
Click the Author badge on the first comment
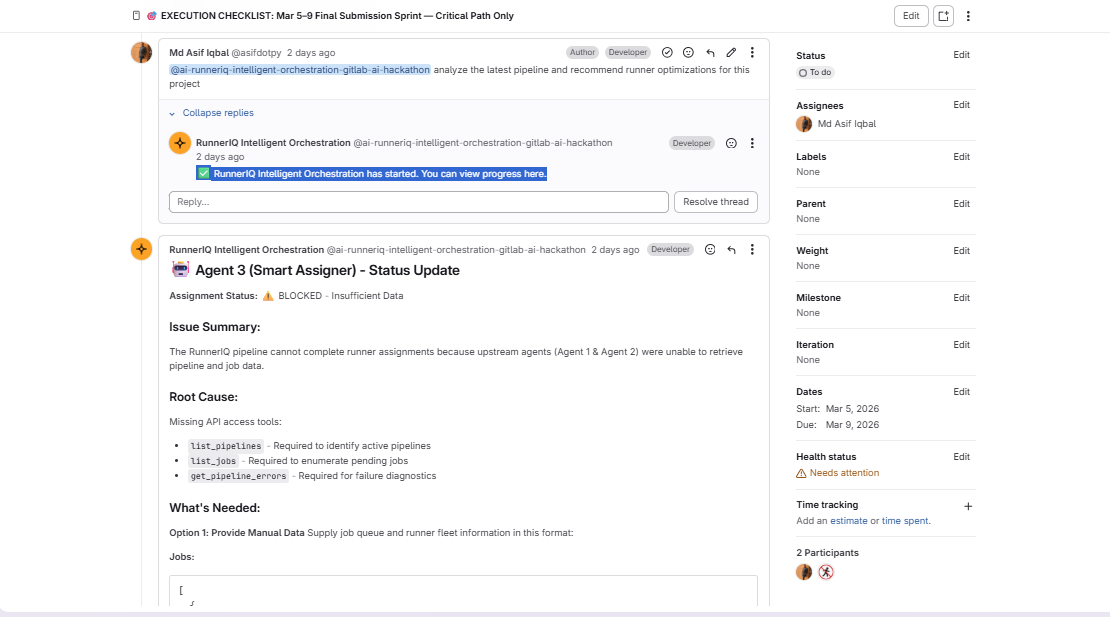pyautogui.click(x=583, y=52)
